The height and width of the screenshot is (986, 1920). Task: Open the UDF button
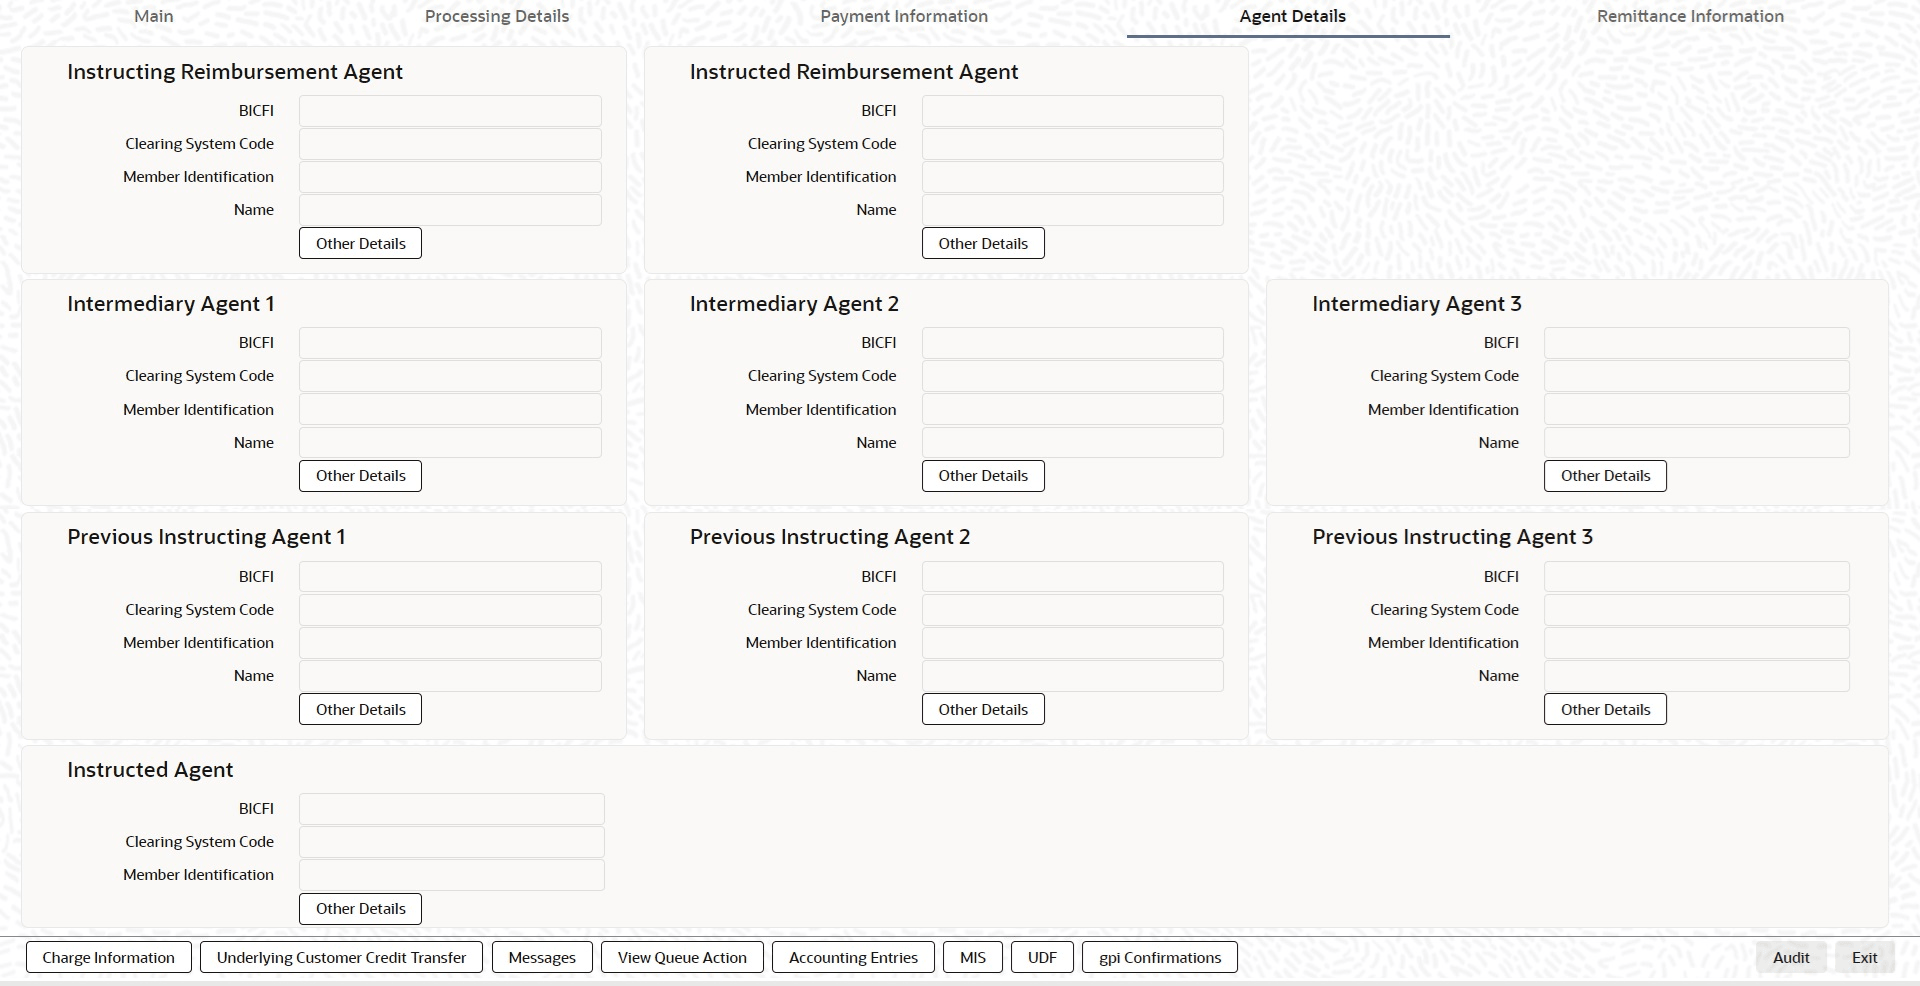[1042, 957]
